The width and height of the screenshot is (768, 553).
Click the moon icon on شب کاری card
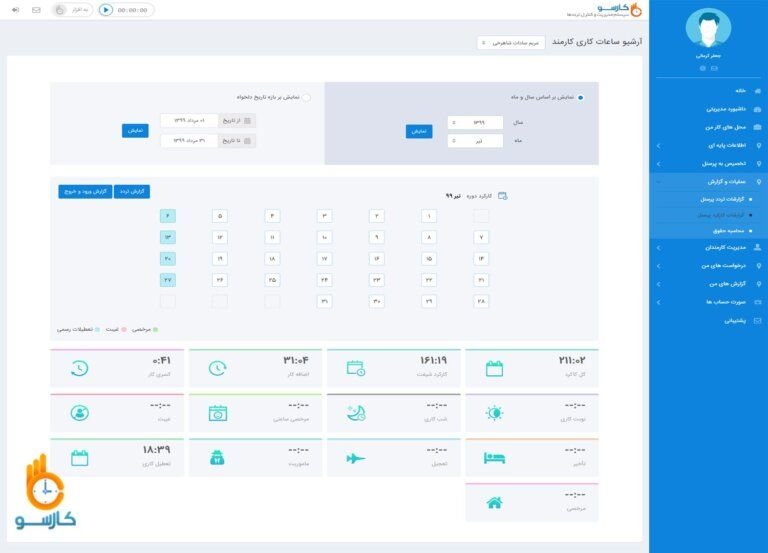click(356, 413)
